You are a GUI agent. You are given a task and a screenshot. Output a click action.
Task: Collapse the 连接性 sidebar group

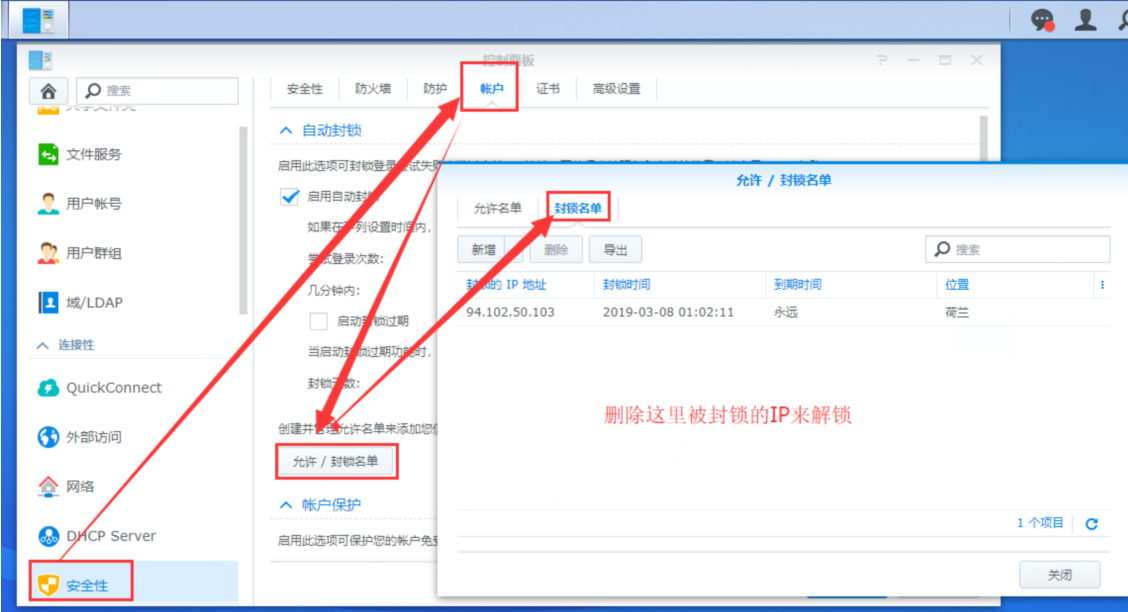click(43, 345)
